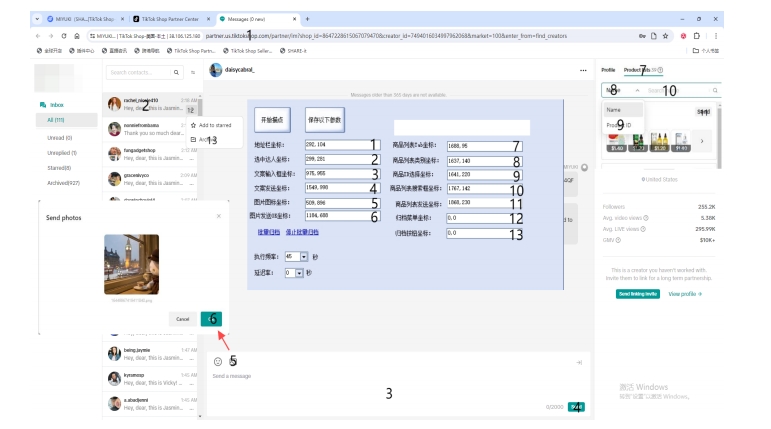Click the 停止批量归档 link
This screenshot has height=429, width=771.
point(302,232)
